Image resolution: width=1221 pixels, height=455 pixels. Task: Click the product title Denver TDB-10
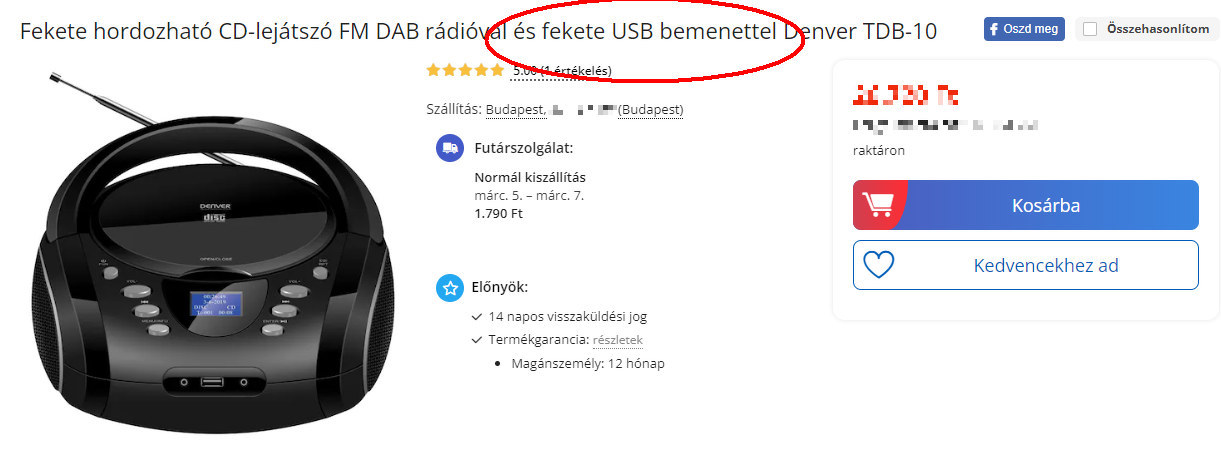(x=860, y=31)
